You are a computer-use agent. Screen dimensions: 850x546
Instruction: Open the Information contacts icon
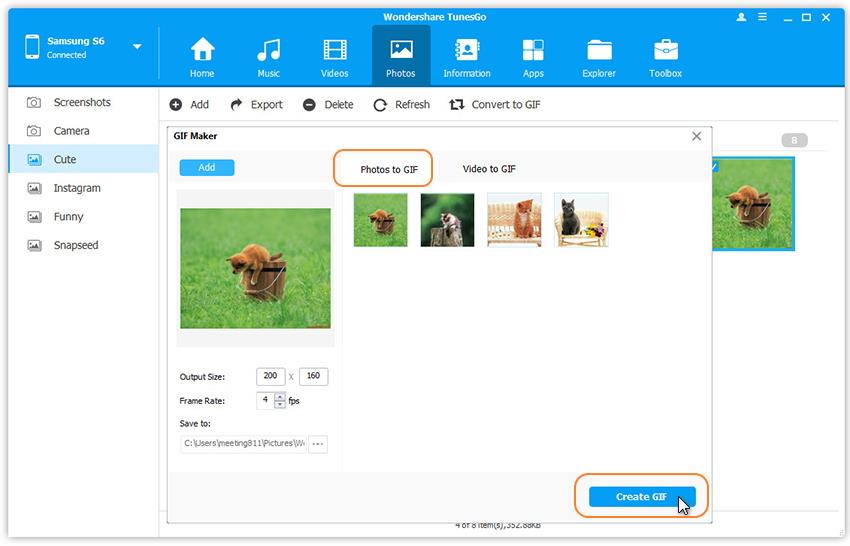click(466, 50)
